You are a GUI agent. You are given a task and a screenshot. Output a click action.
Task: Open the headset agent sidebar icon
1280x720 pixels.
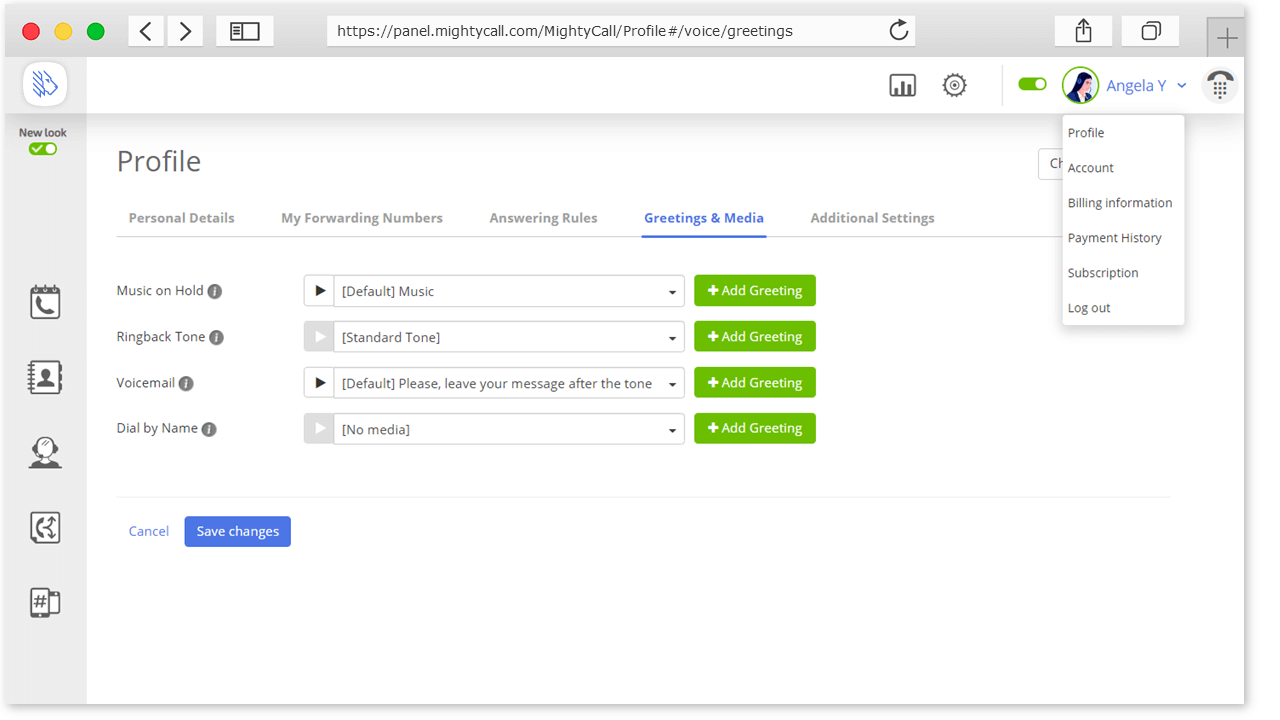(x=45, y=453)
